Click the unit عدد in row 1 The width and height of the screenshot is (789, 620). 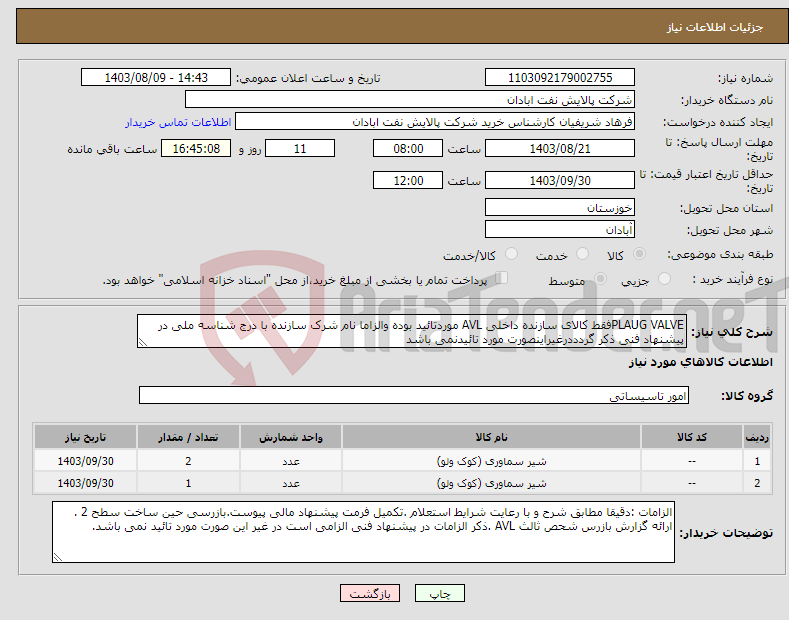click(291, 461)
